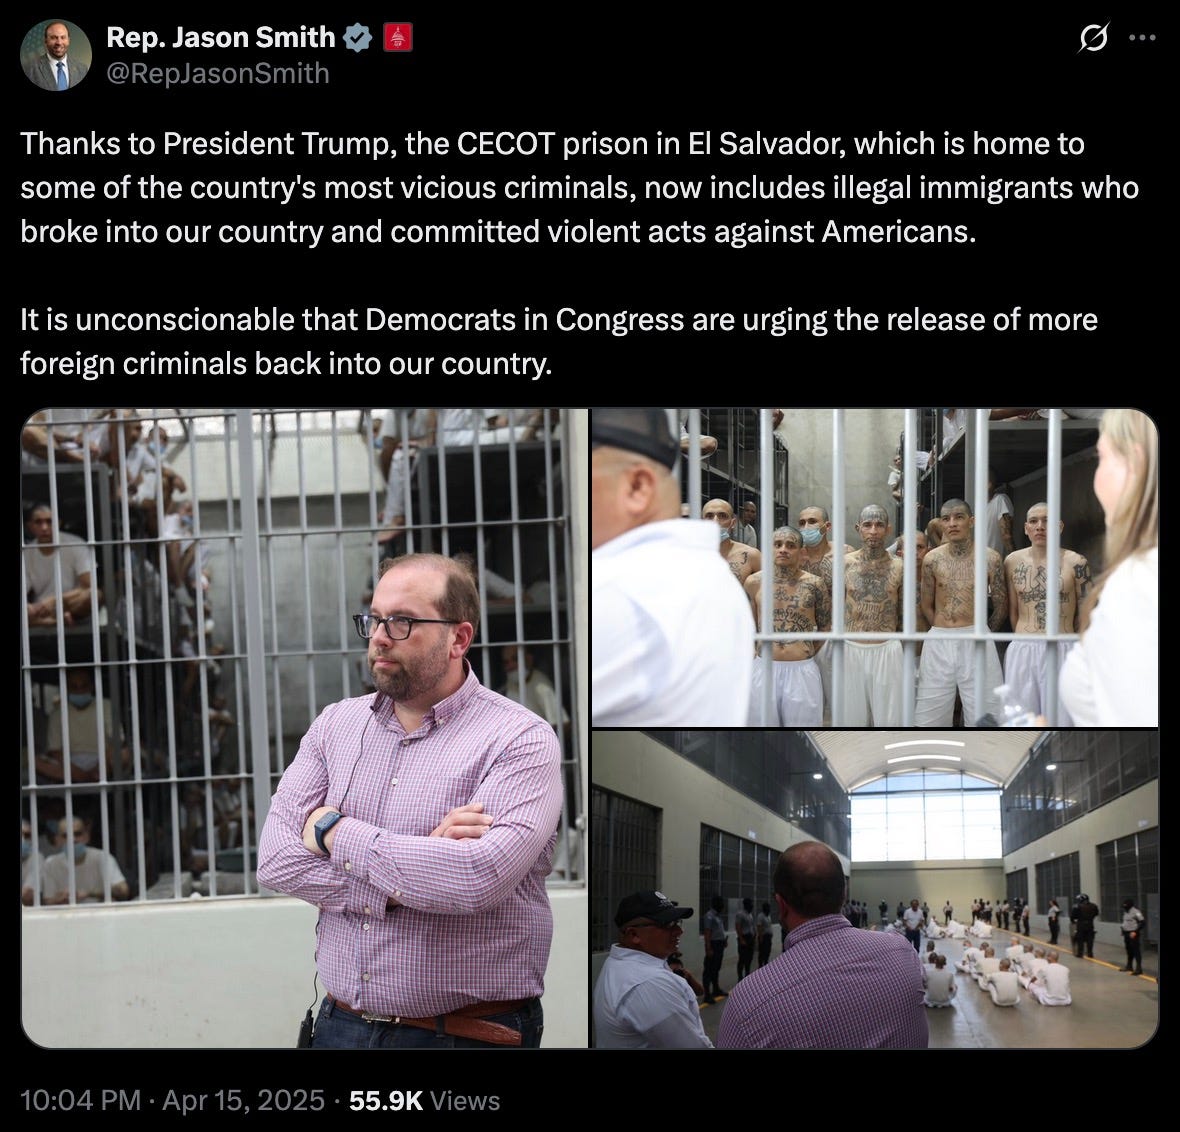Screen dimensions: 1180x1132
Task: Click the 55.9K Views count
Action: tap(424, 1100)
